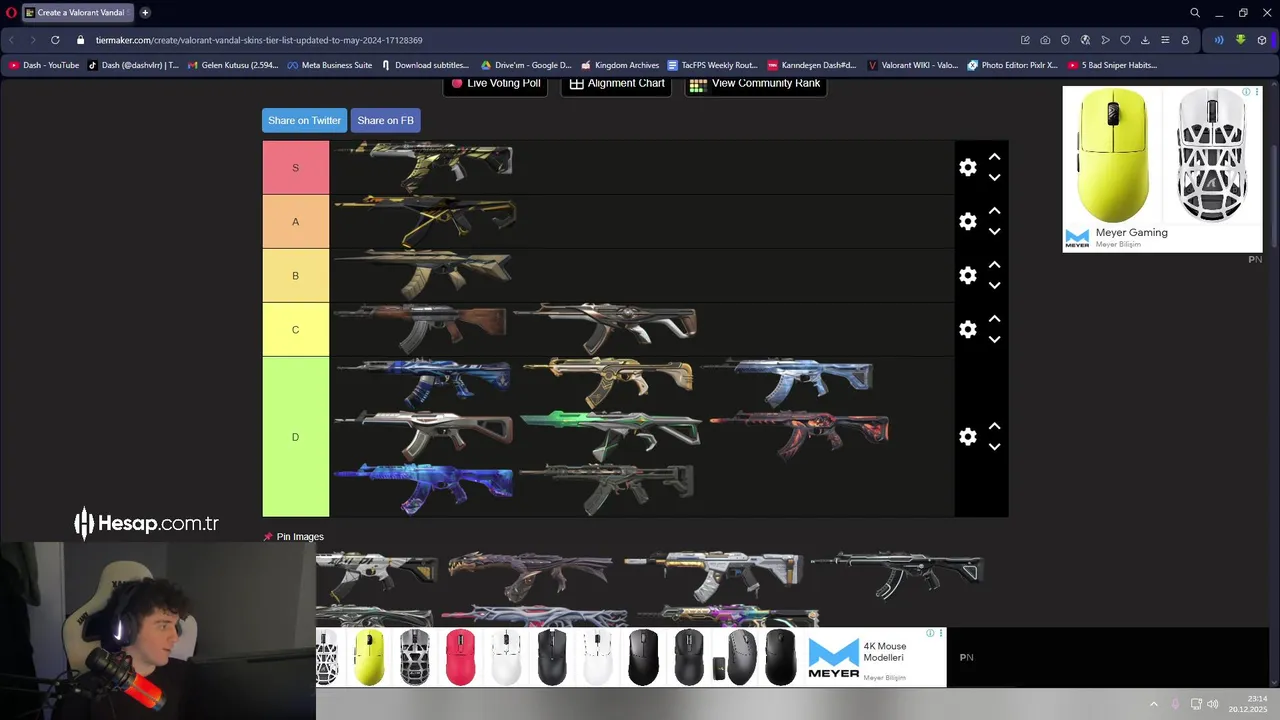
Task: Open page translate icon
Action: [x=1085, y=40]
